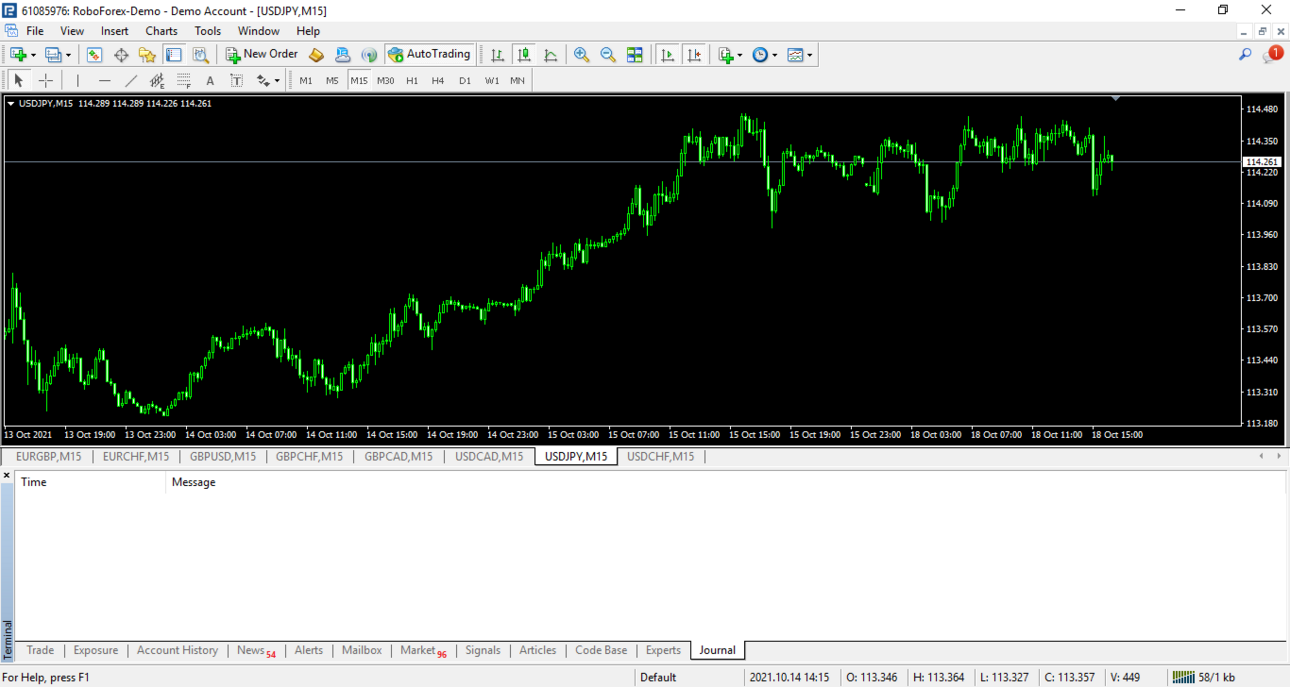This screenshot has width=1290, height=687.
Task: Switch to the EURGBP,M15 chart tab
Action: 49,456
